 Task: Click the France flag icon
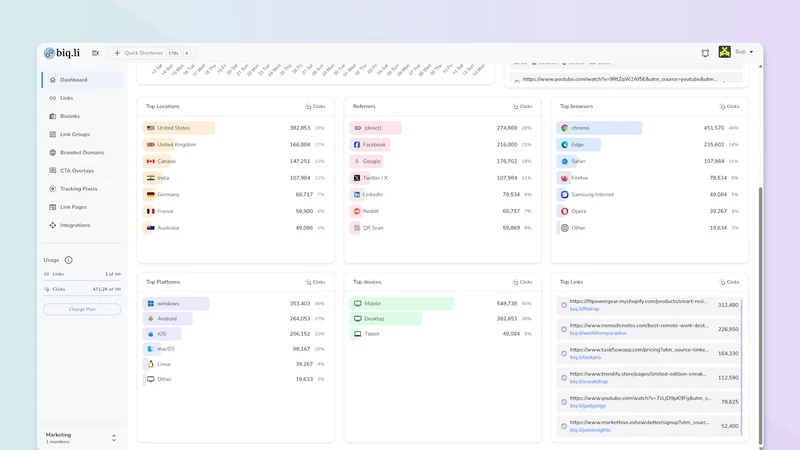coord(151,211)
